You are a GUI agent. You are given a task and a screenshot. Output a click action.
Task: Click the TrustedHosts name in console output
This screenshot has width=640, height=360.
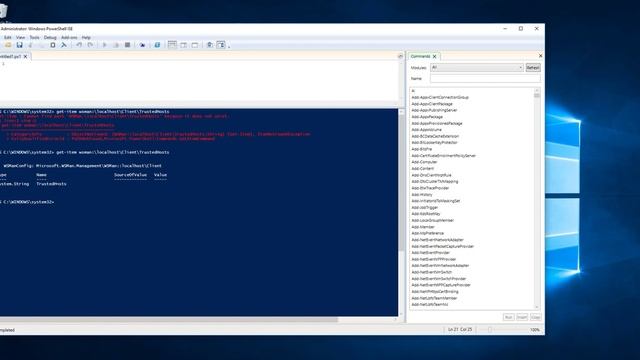[51, 184]
